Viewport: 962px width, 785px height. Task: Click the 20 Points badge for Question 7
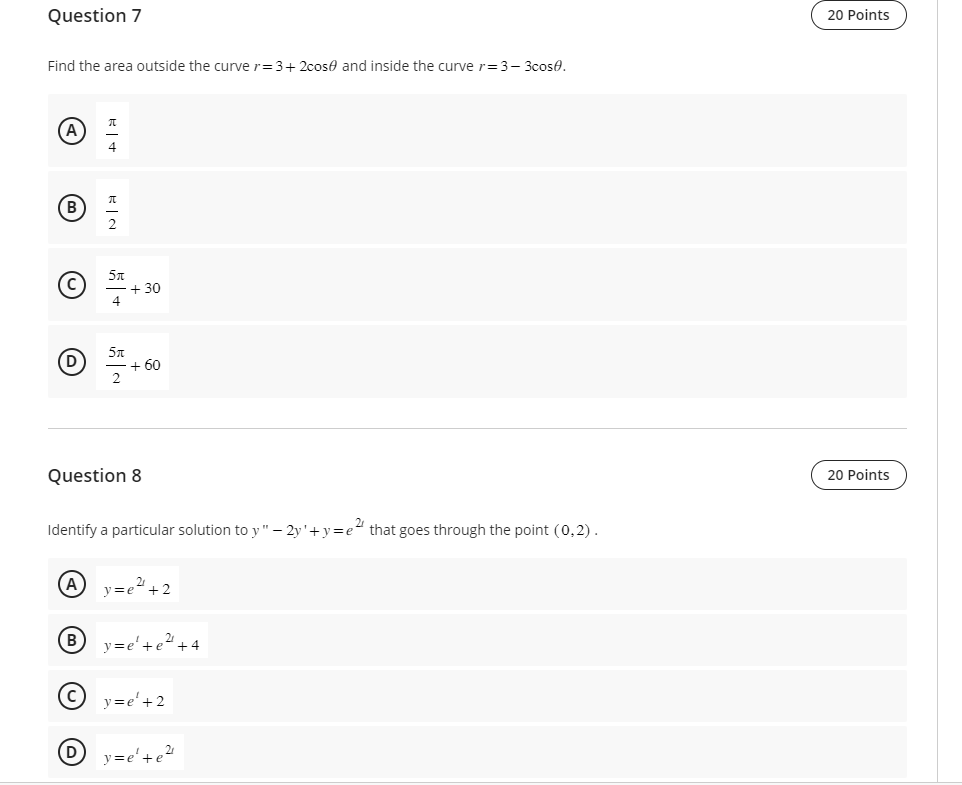857,15
